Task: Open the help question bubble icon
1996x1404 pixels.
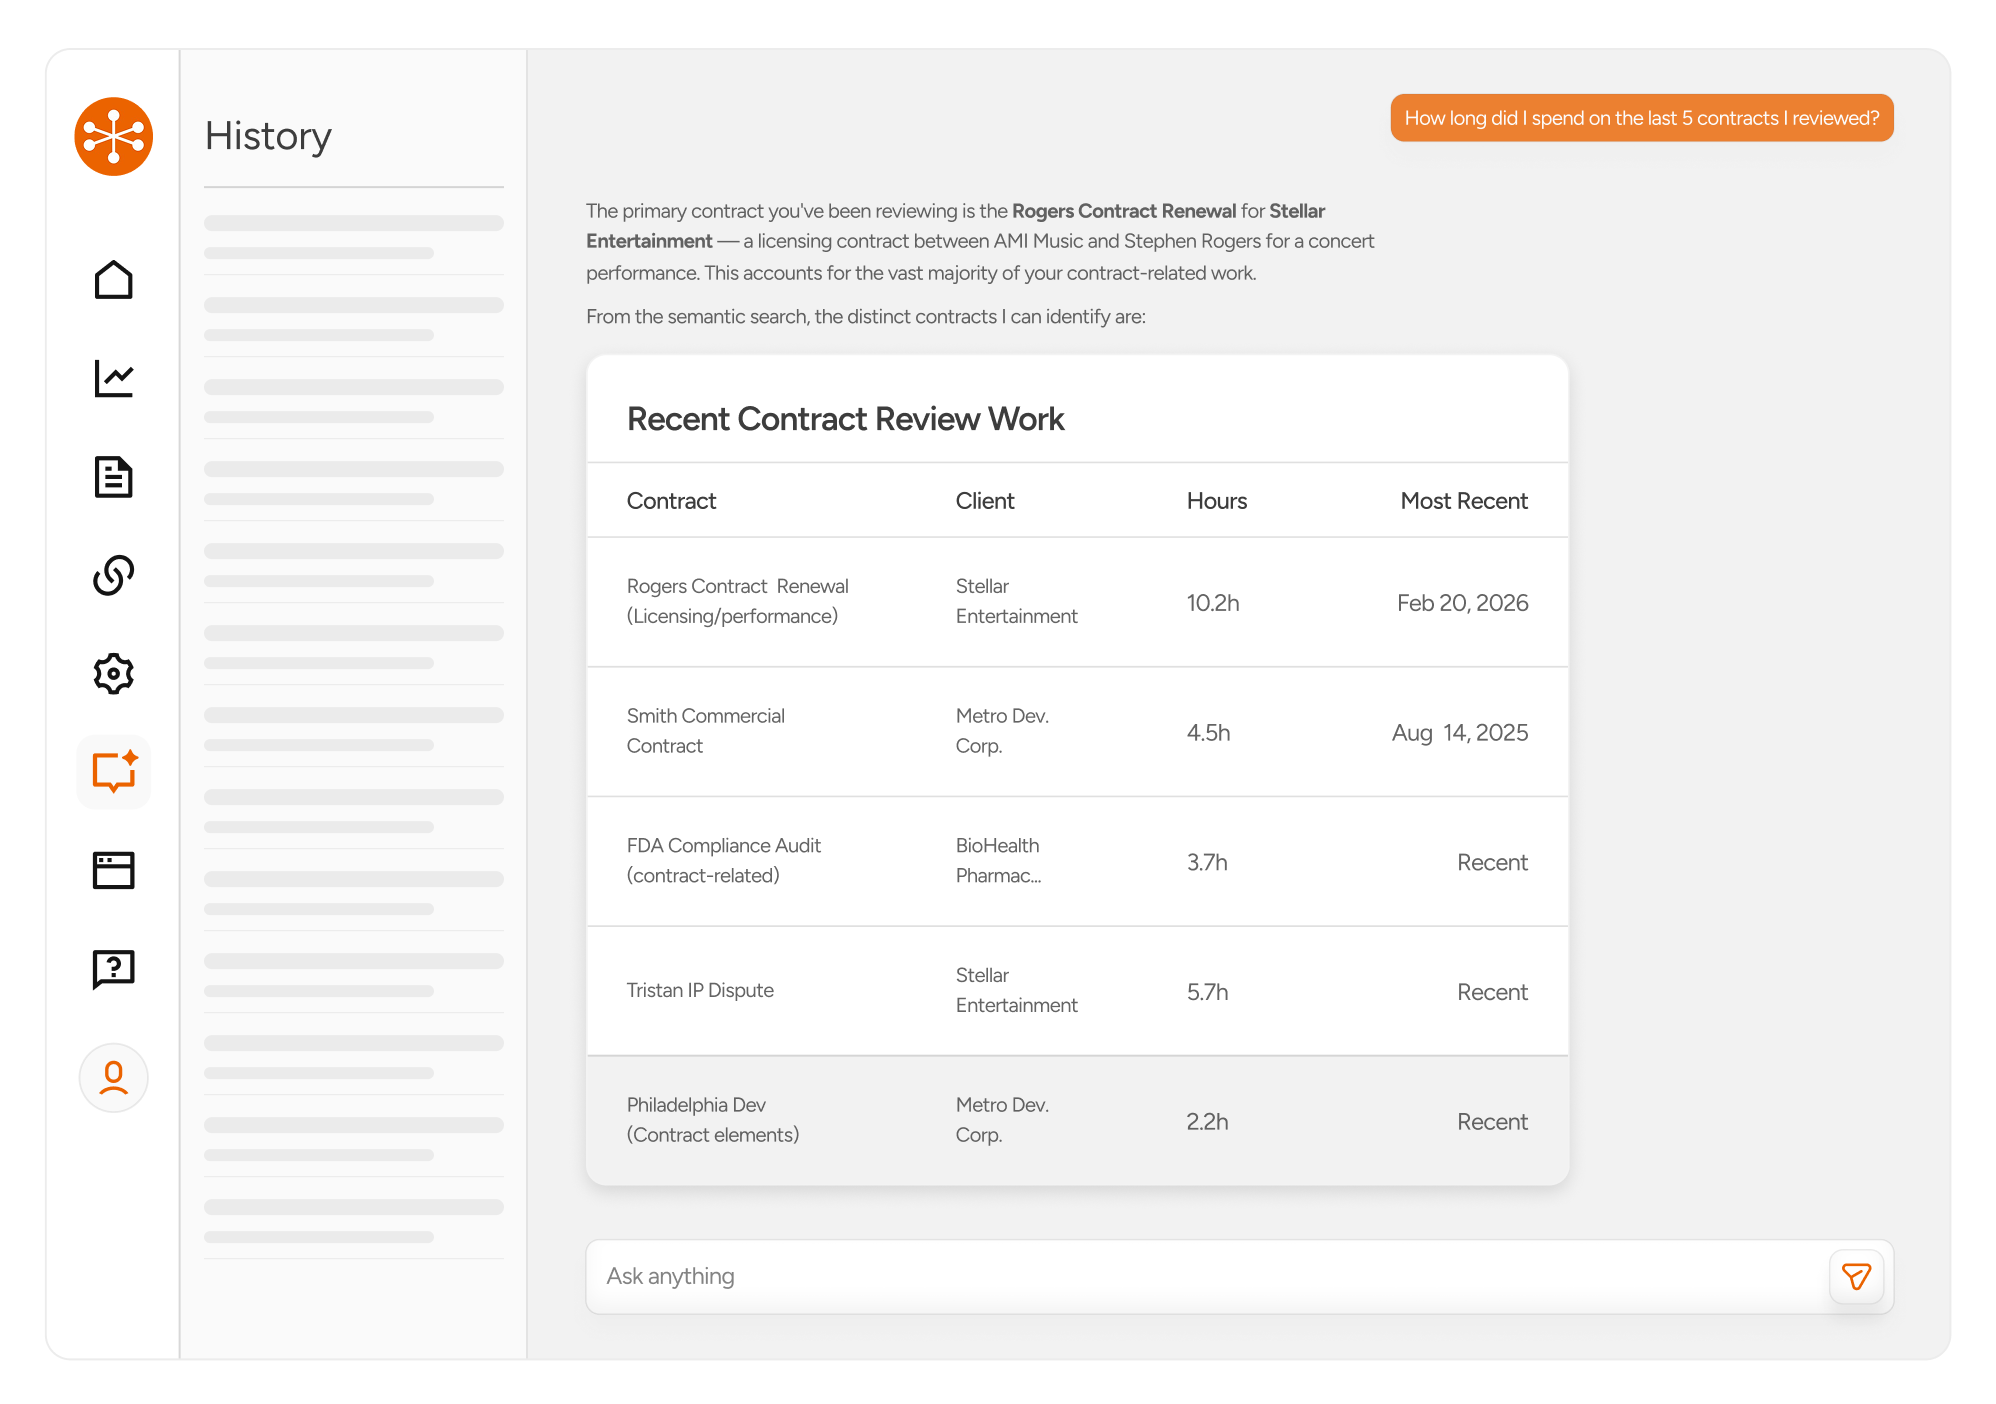Action: (x=113, y=968)
